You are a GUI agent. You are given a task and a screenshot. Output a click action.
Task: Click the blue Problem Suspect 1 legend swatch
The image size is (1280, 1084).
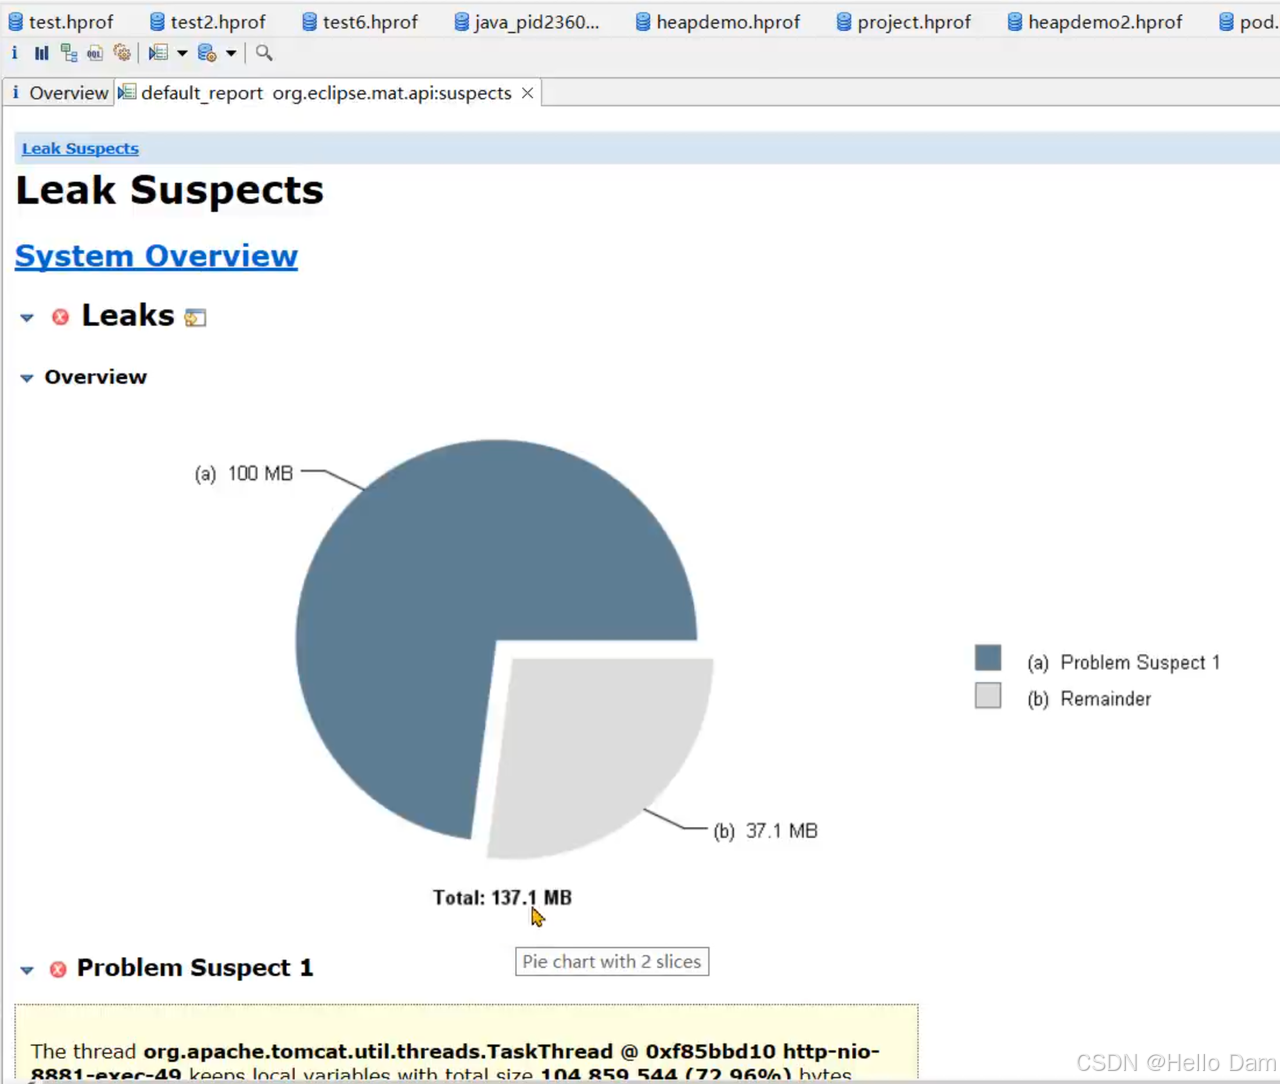tap(988, 657)
